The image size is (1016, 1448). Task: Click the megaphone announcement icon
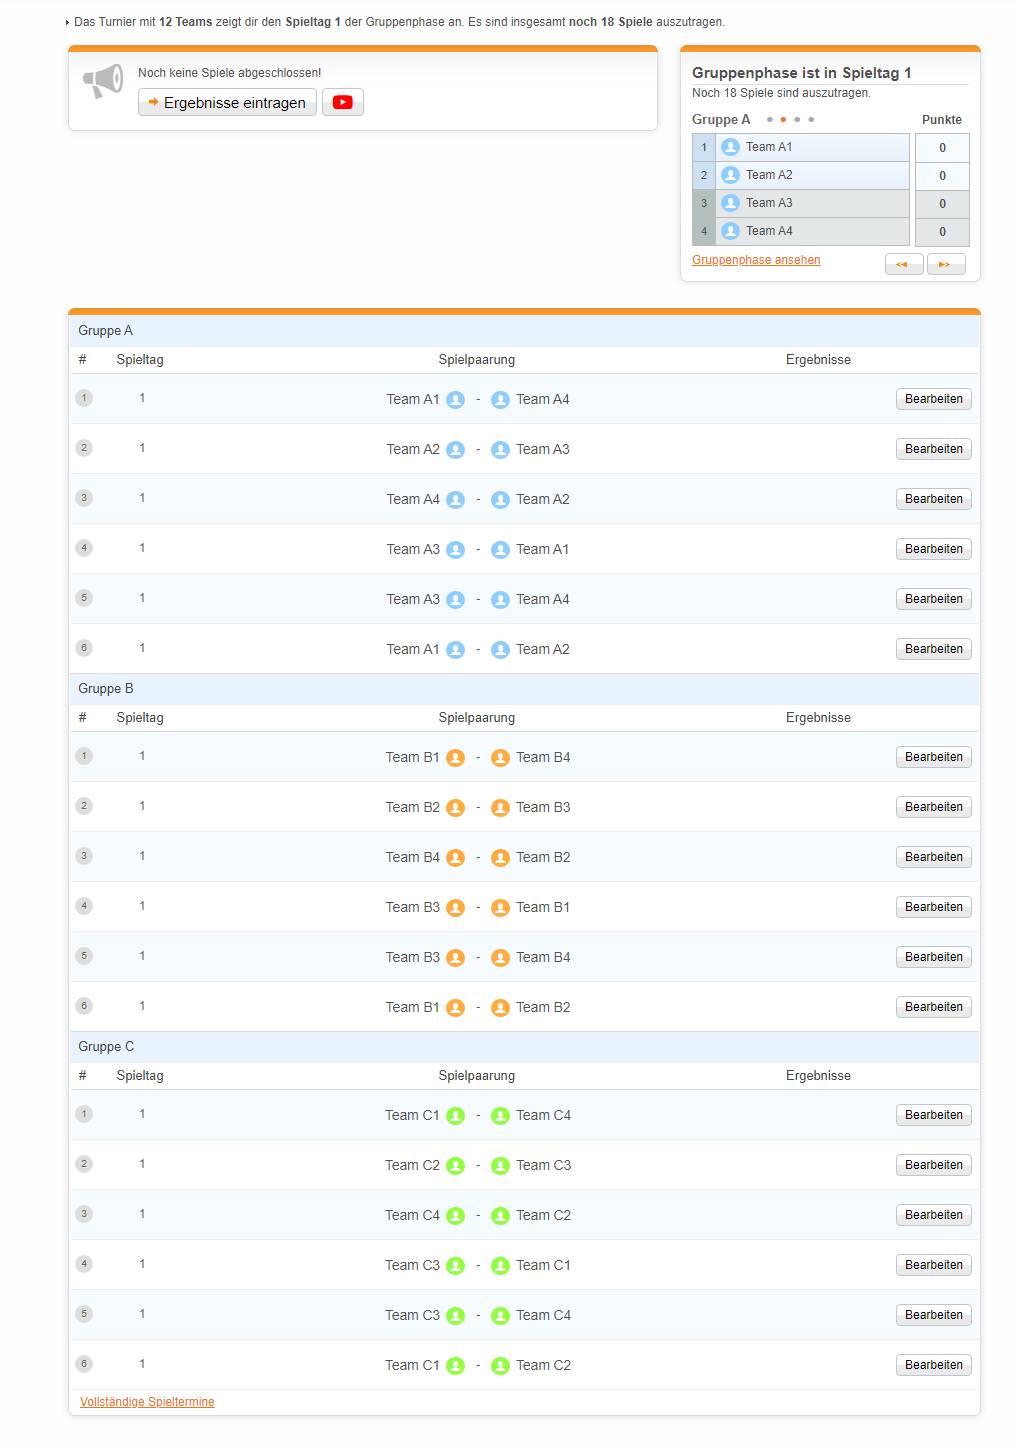tap(102, 81)
